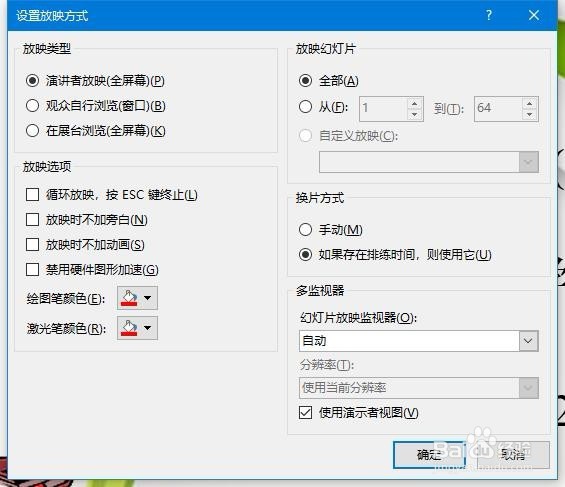Close the 设置放映方式 dialog with X
Viewport: 565px width, 487px height.
(534, 15)
